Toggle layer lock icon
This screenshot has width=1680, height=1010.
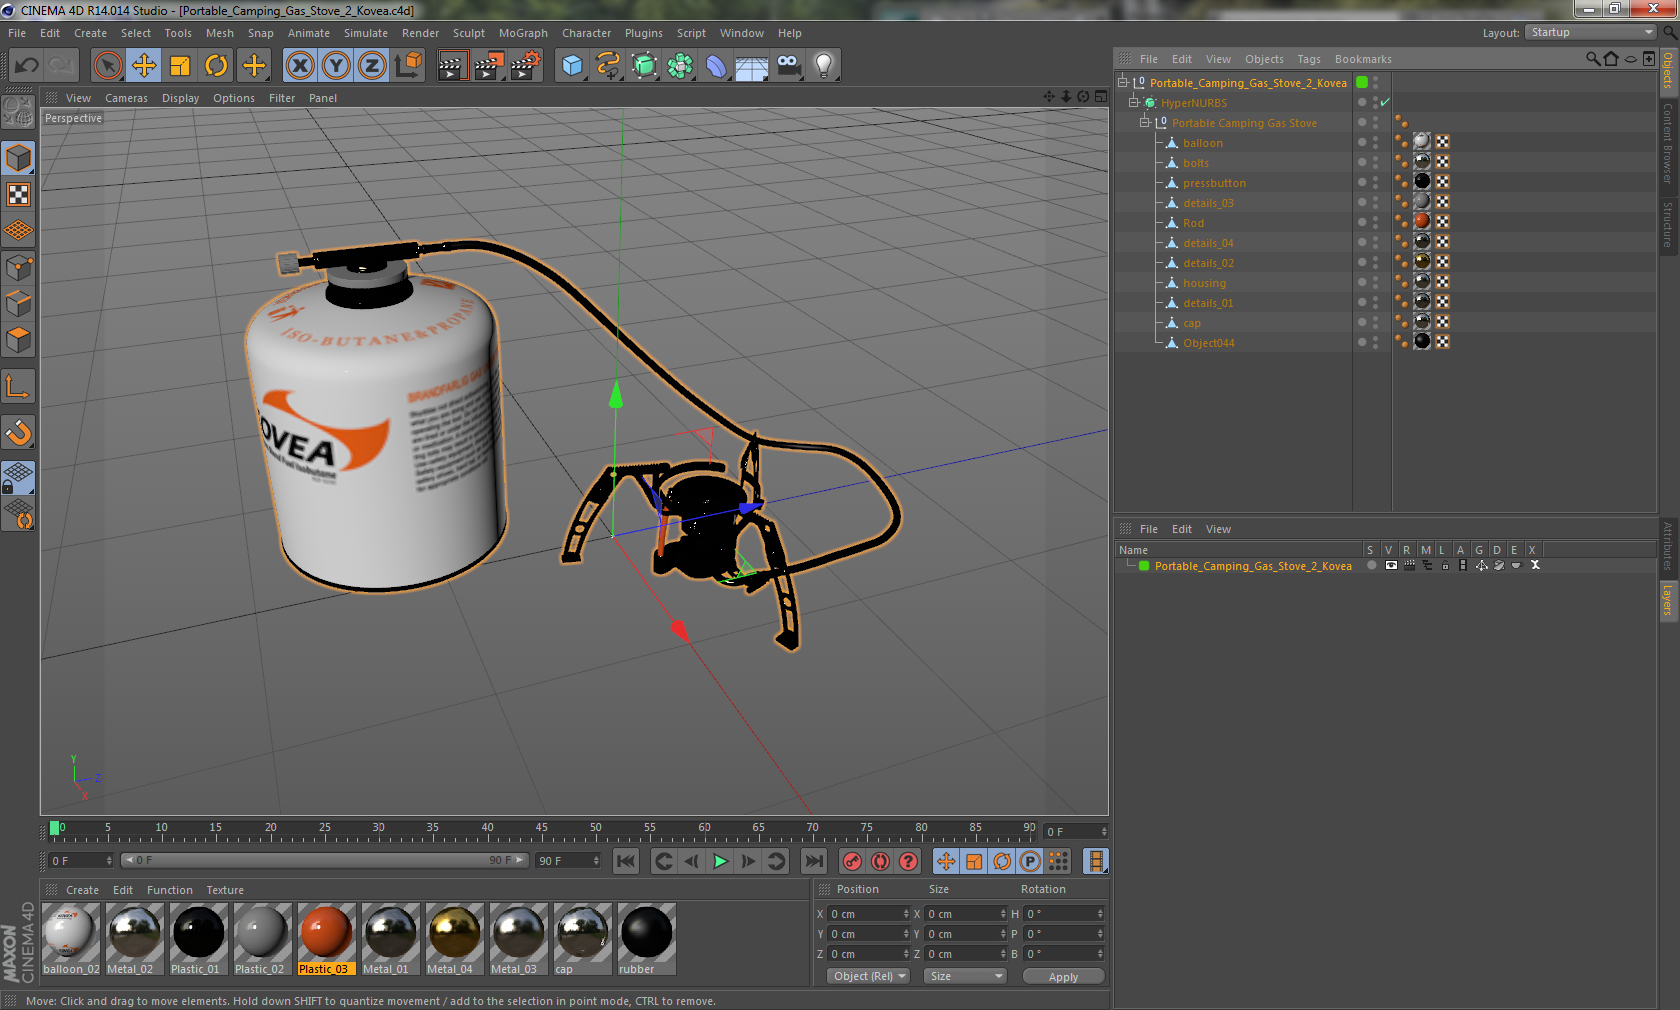(x=1445, y=566)
